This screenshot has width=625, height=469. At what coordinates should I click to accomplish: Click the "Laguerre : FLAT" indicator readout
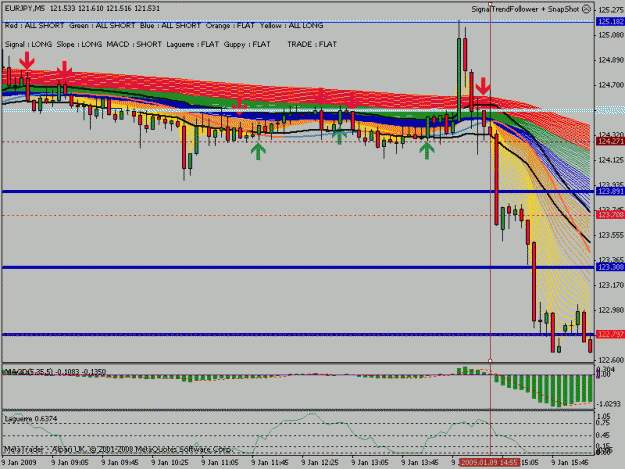193,44
